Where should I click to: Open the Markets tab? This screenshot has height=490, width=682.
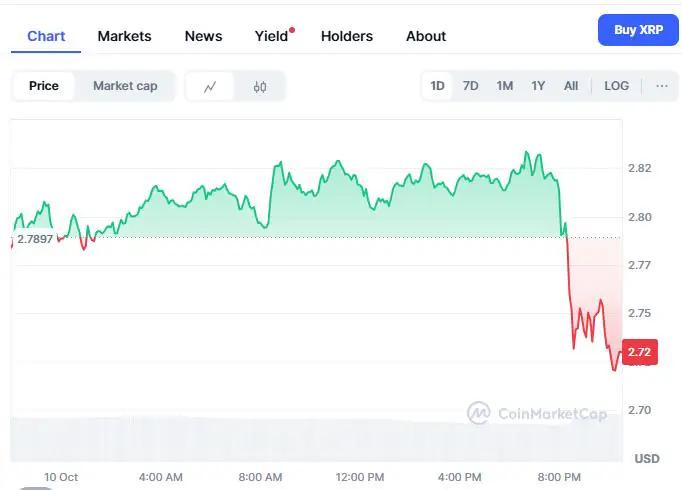(x=124, y=36)
